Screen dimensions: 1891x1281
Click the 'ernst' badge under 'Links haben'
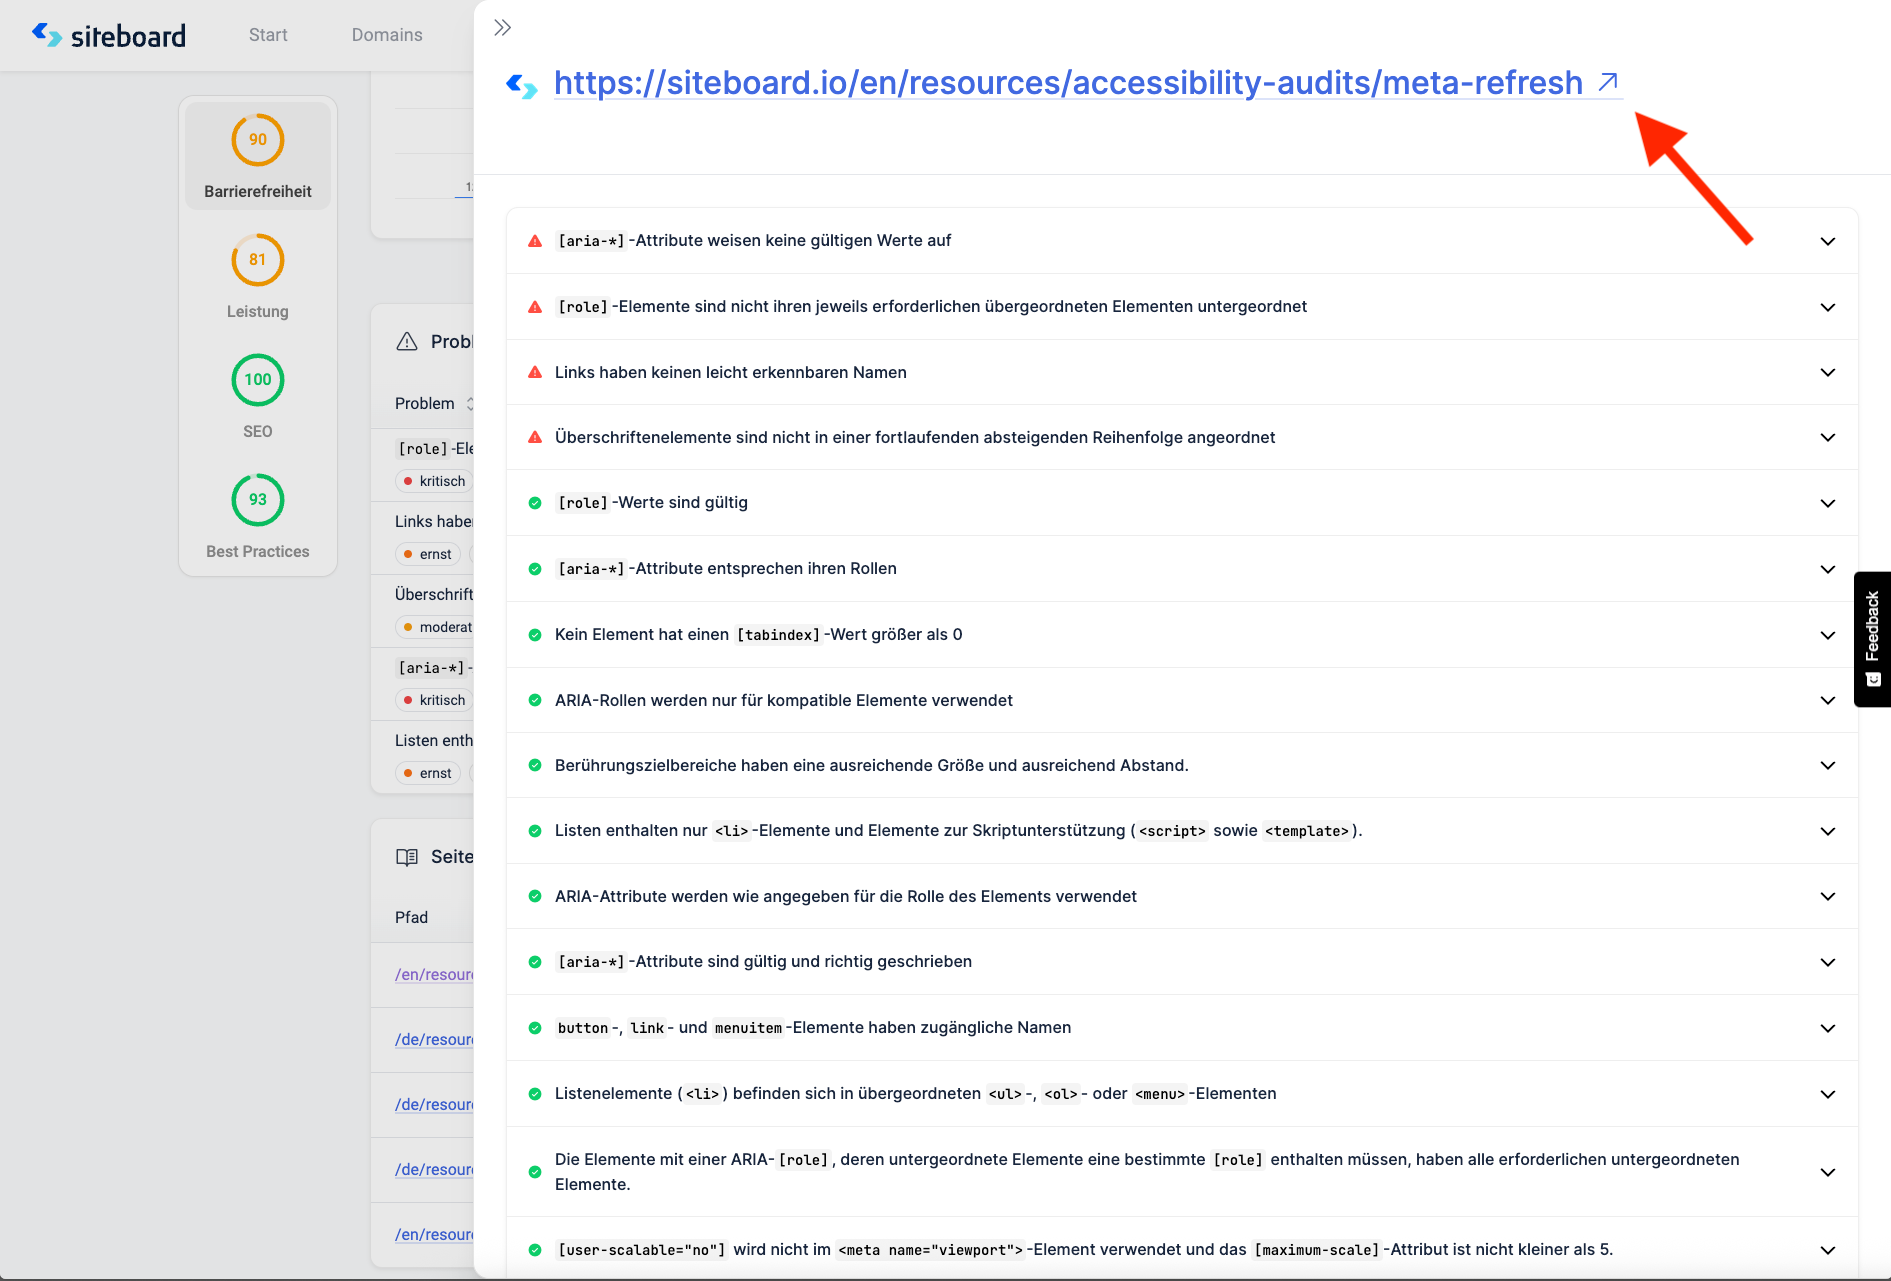pyautogui.click(x=428, y=554)
